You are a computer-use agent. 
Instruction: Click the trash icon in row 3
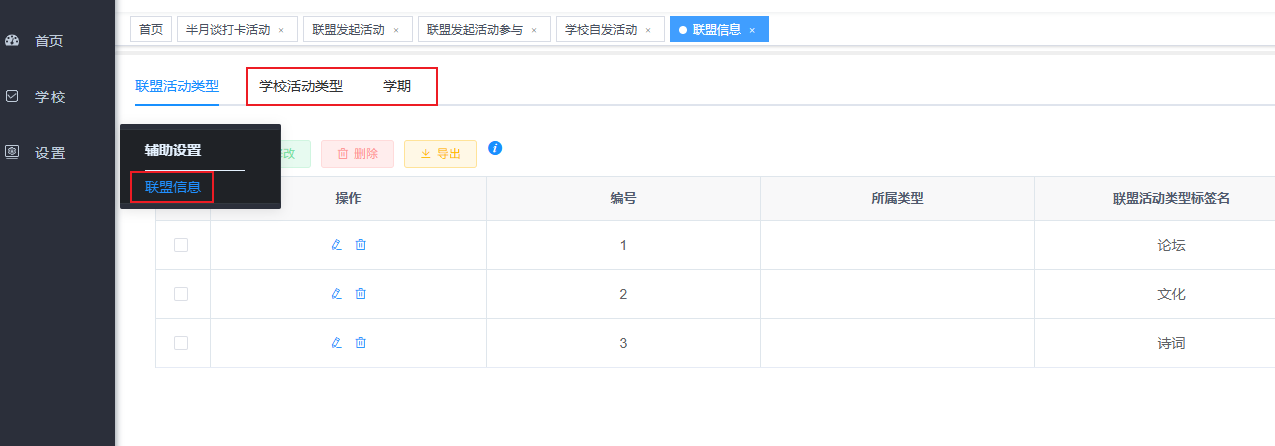point(361,343)
